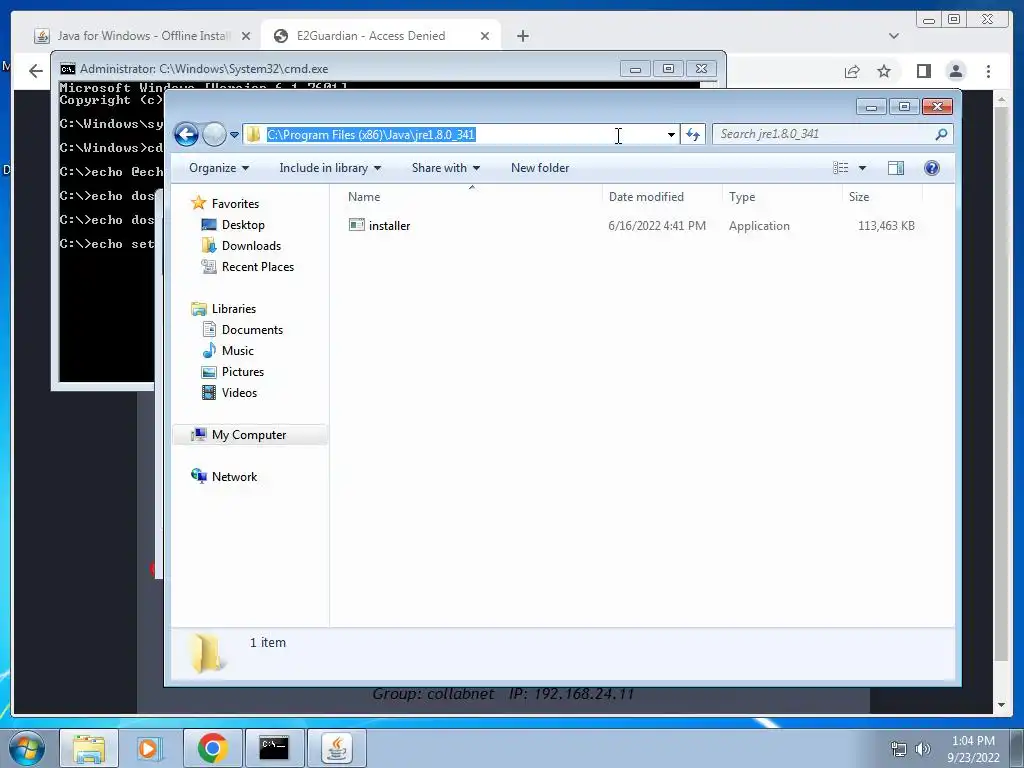Viewport: 1024px width, 768px height.
Task: Sort by the Date modified column
Action: pyautogui.click(x=662, y=197)
